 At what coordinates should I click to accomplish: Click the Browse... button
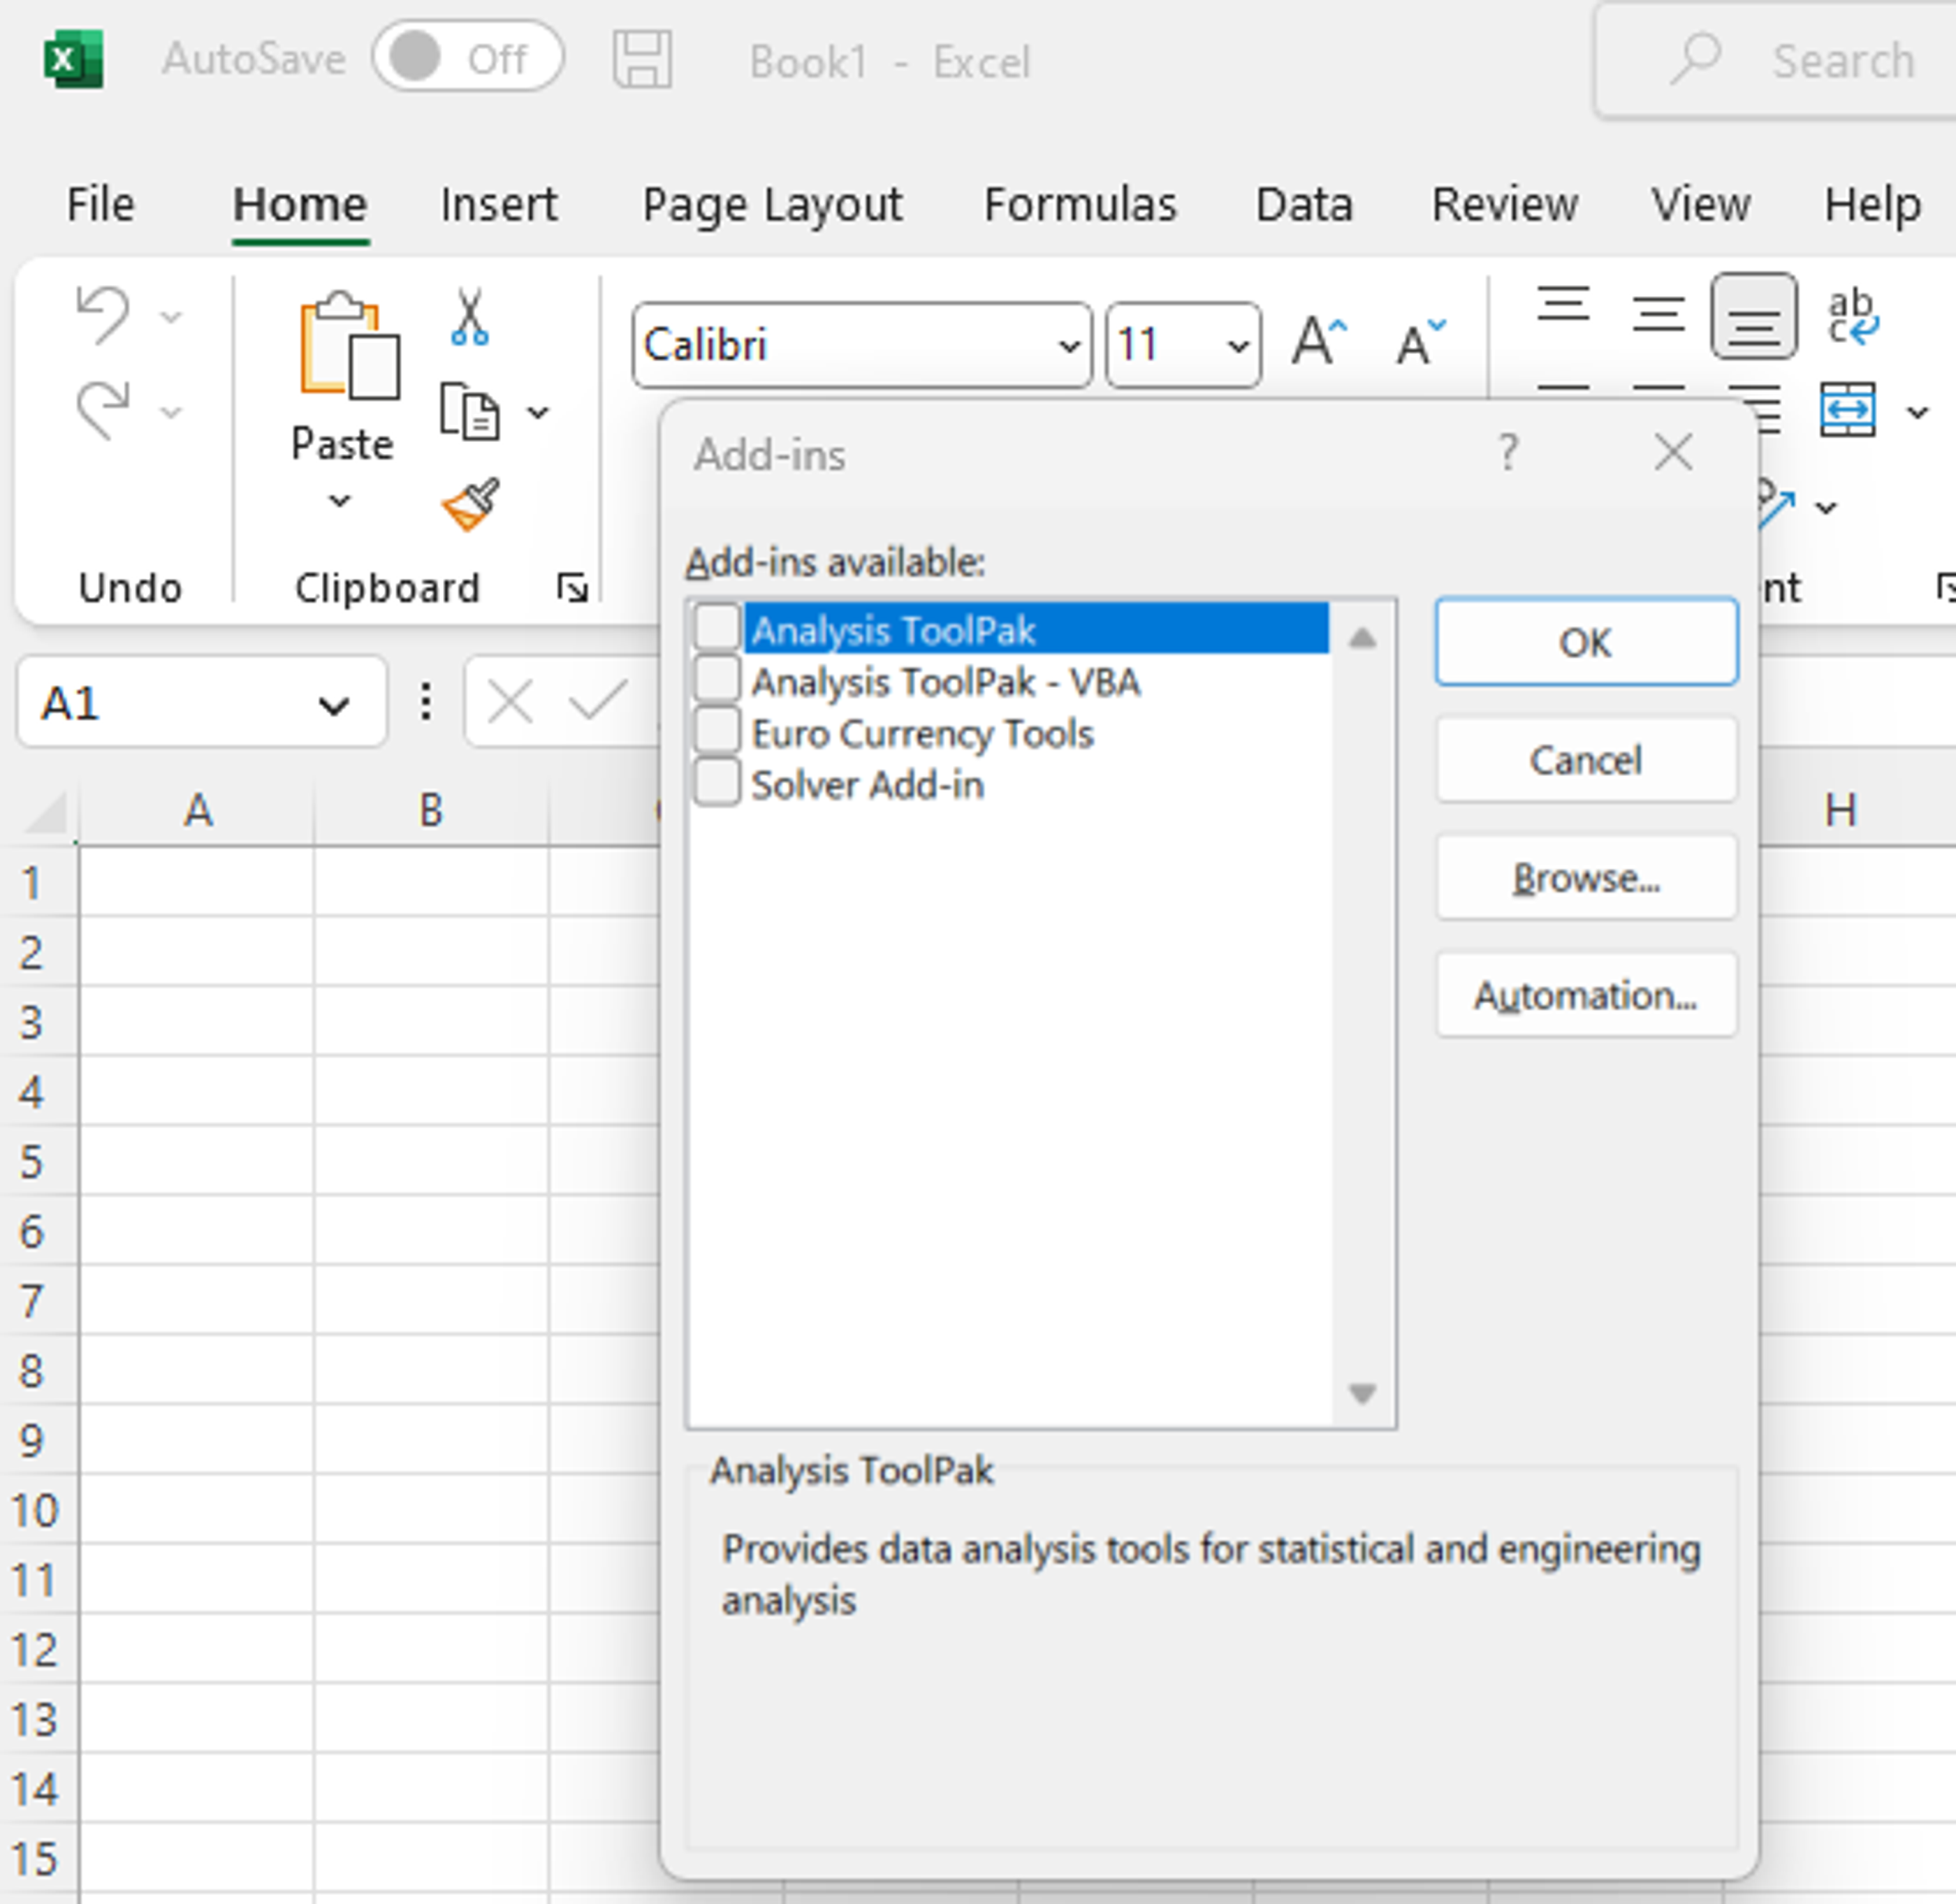coord(1586,878)
